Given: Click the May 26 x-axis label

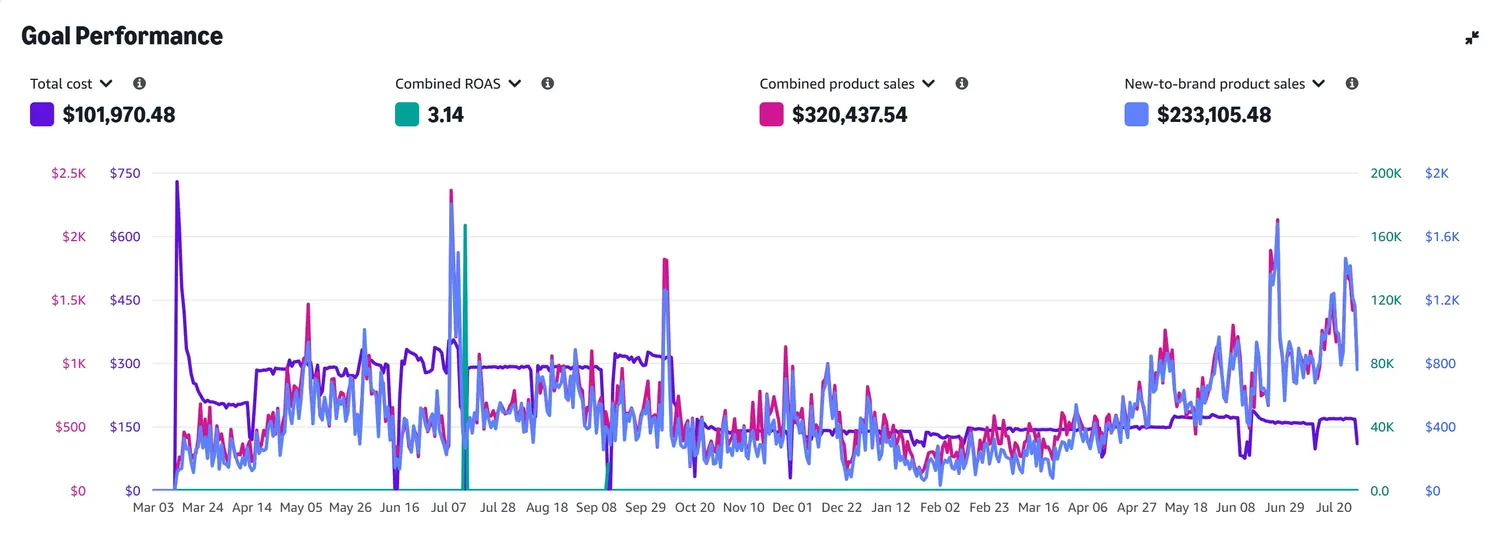Looking at the screenshot, I should [x=350, y=508].
